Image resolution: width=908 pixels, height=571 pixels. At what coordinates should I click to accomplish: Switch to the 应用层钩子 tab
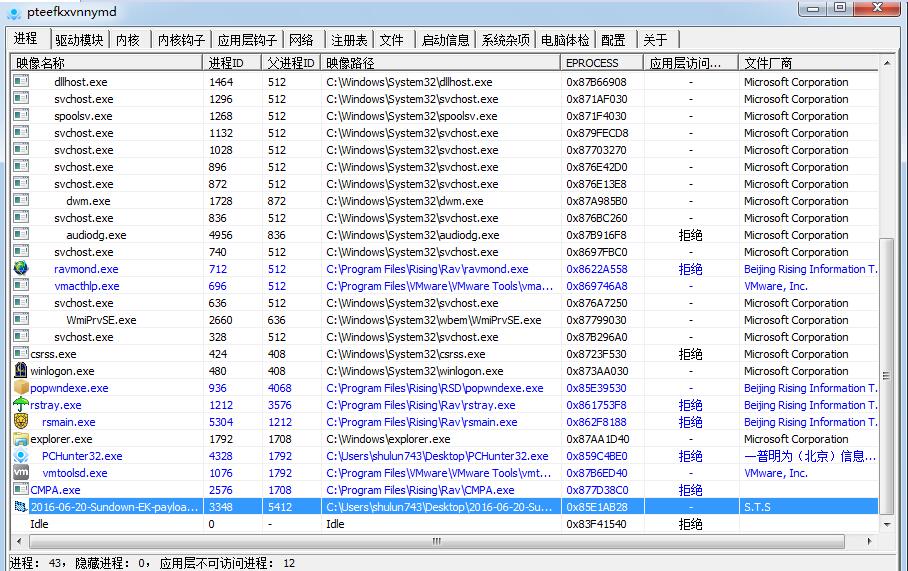[247, 40]
